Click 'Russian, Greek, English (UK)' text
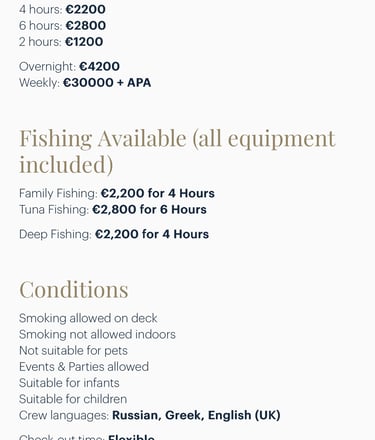This screenshot has width=375, height=440. click(196, 415)
